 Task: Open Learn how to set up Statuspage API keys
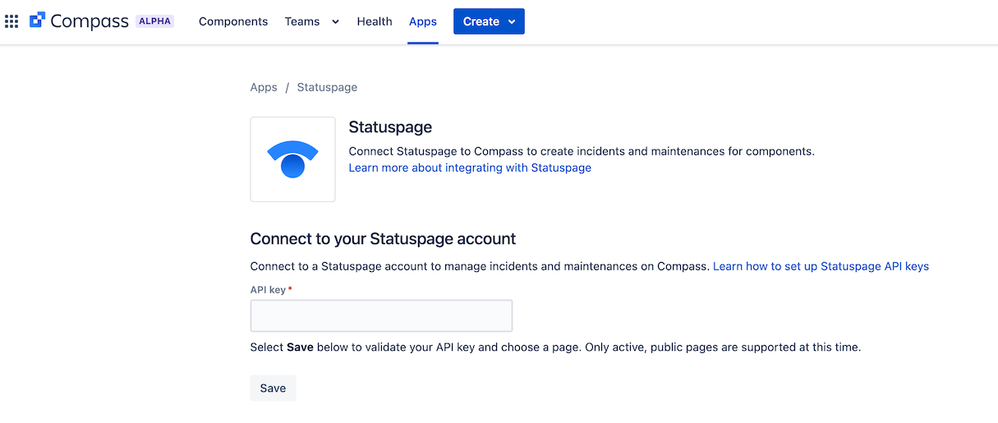[x=821, y=267]
